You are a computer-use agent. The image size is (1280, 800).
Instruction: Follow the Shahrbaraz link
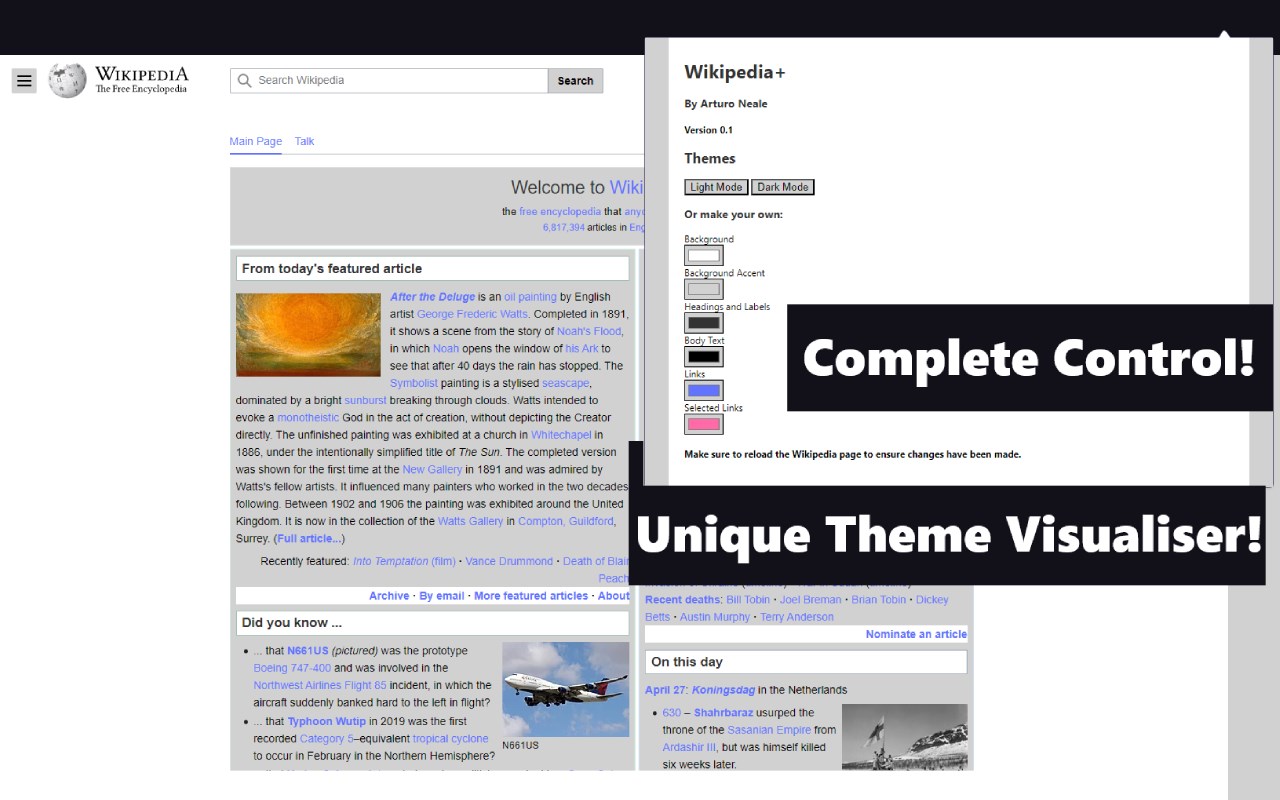[723, 713]
